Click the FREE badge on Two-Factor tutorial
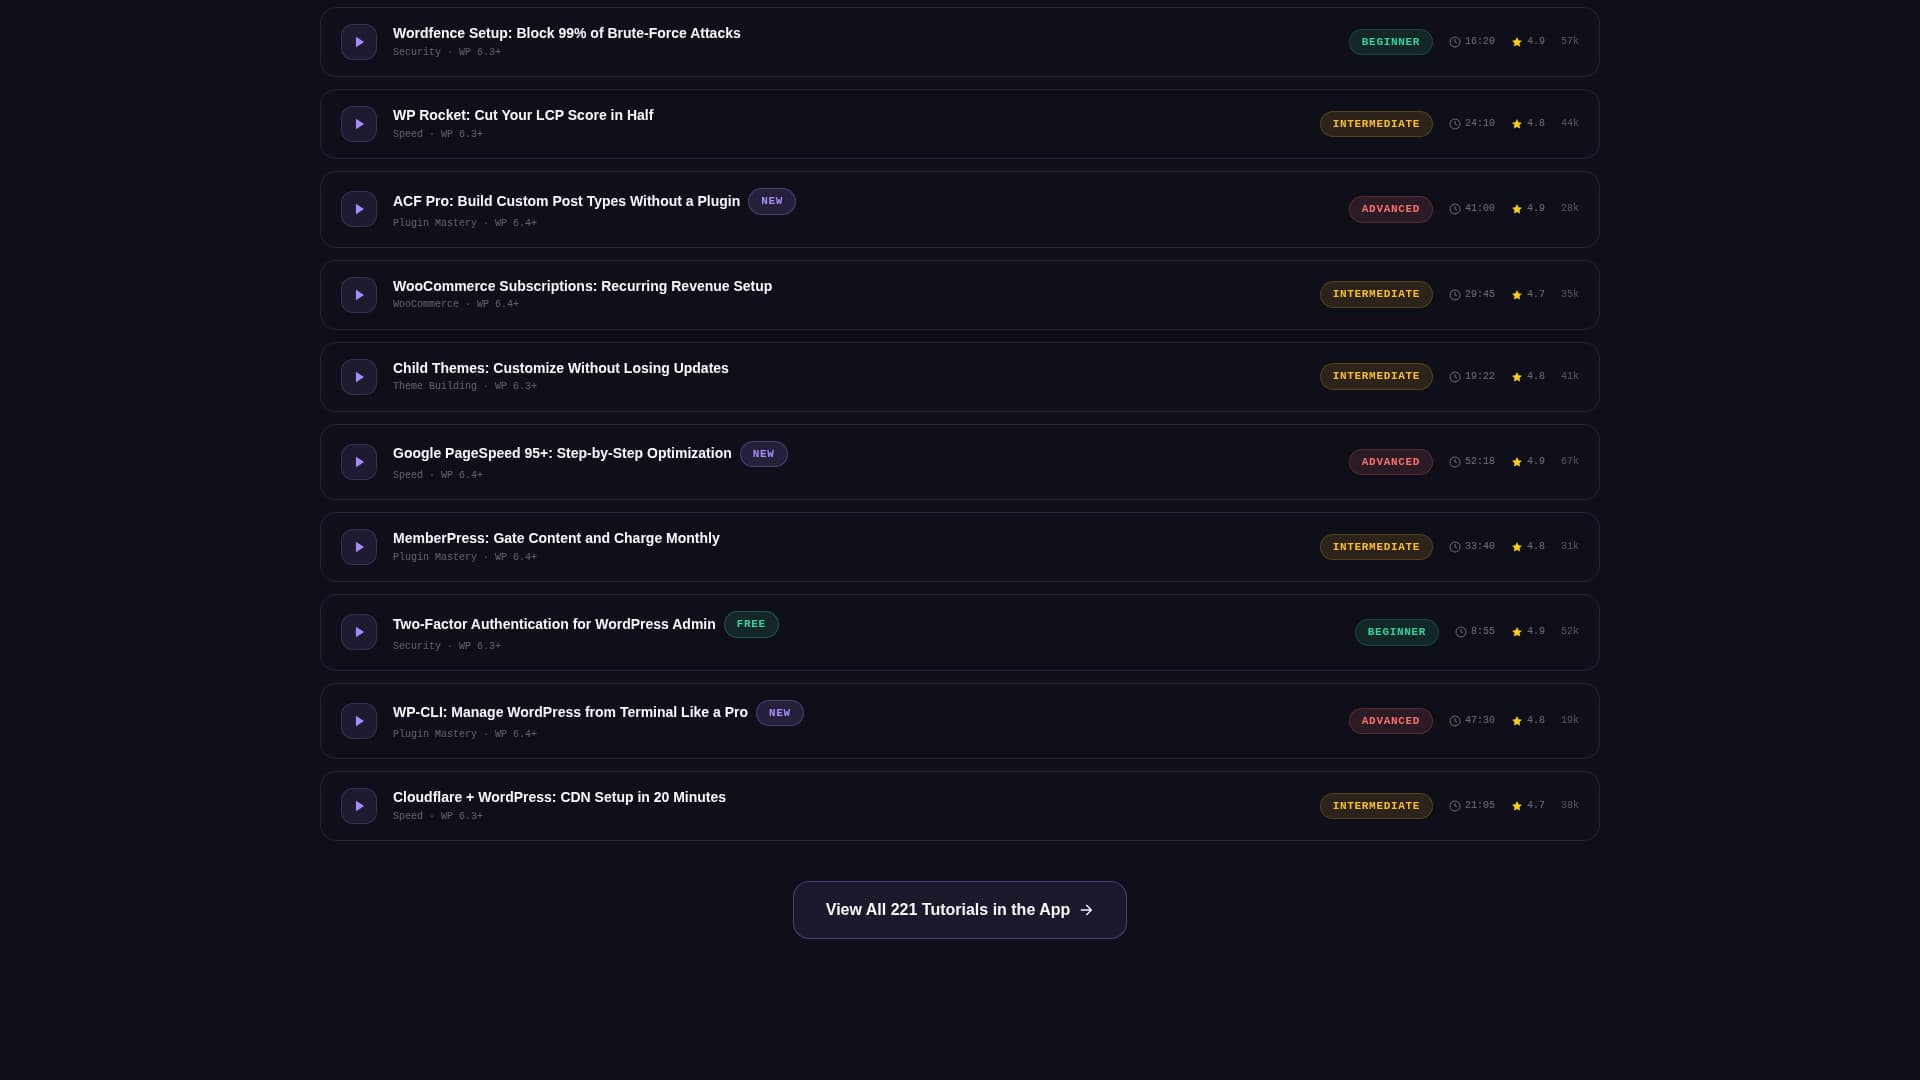Screen dimensions: 1920x1080 click(751, 624)
